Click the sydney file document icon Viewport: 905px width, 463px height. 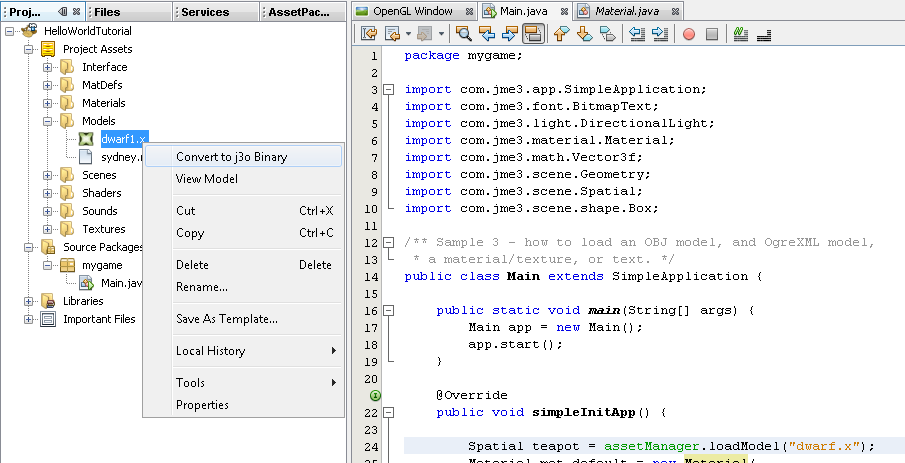86,156
